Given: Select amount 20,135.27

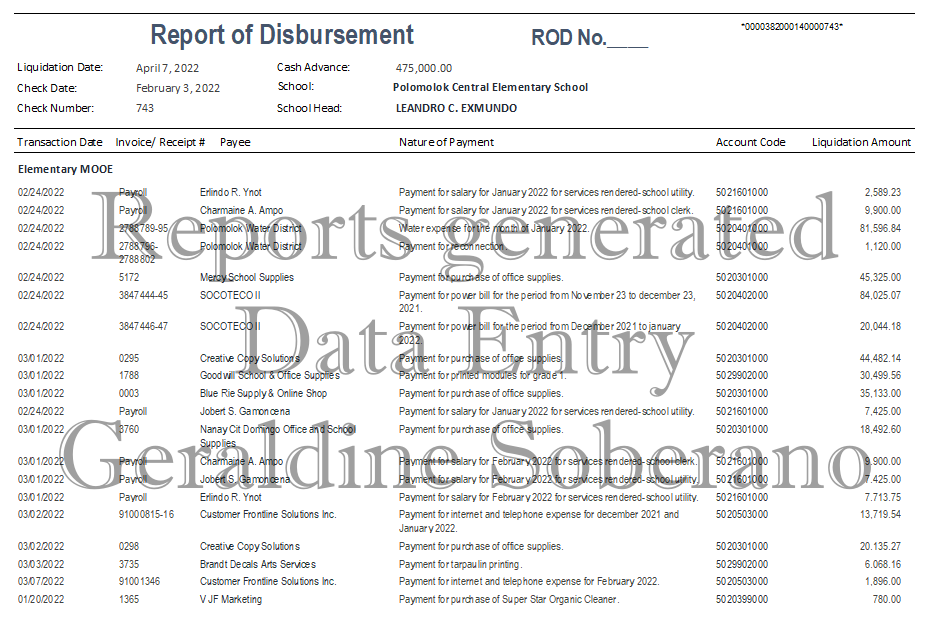Looking at the screenshot, I should (880, 546).
